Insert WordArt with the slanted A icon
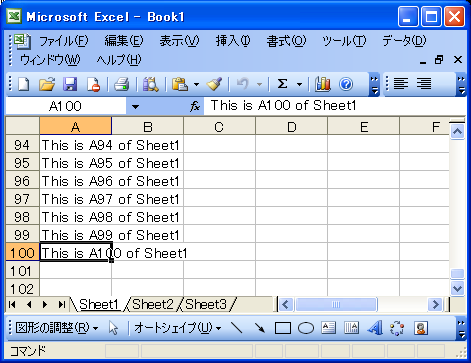This screenshot has height=363, width=471. (375, 328)
